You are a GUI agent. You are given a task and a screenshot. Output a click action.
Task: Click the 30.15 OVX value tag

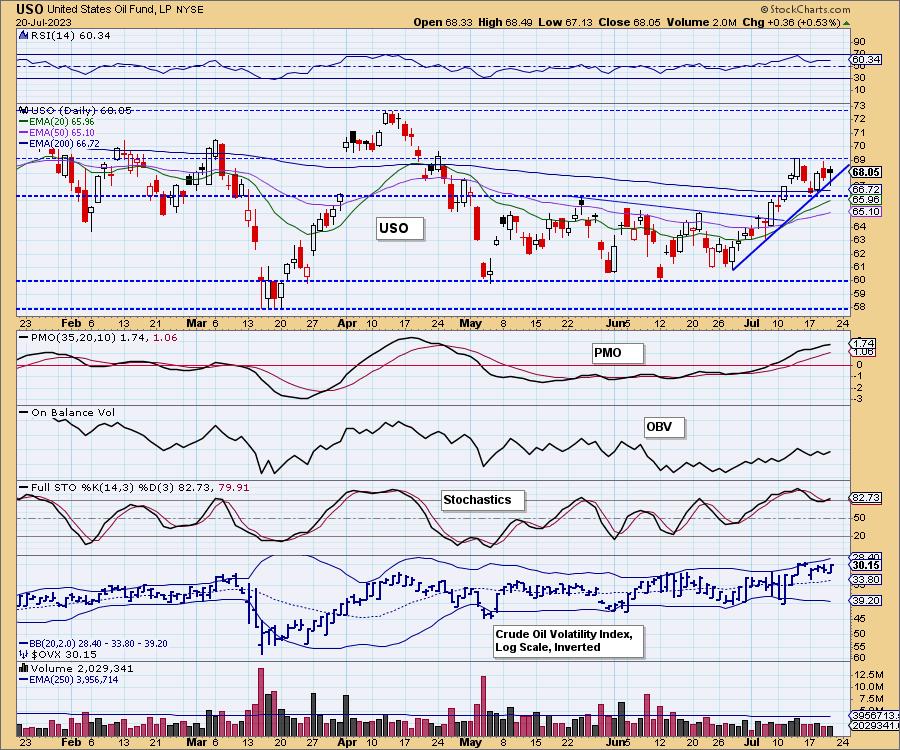866,565
